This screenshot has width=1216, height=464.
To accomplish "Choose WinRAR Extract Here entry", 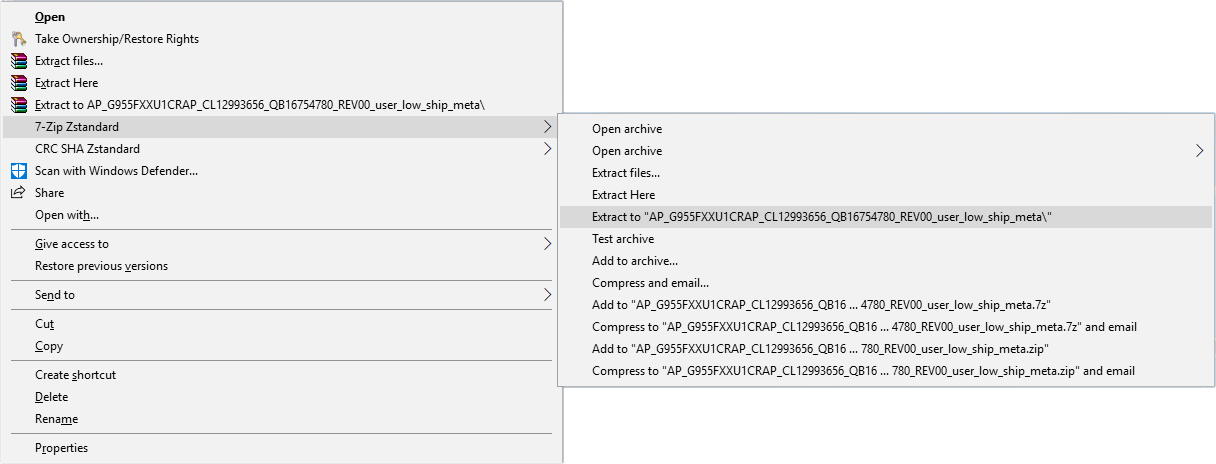I will coord(281,83).
